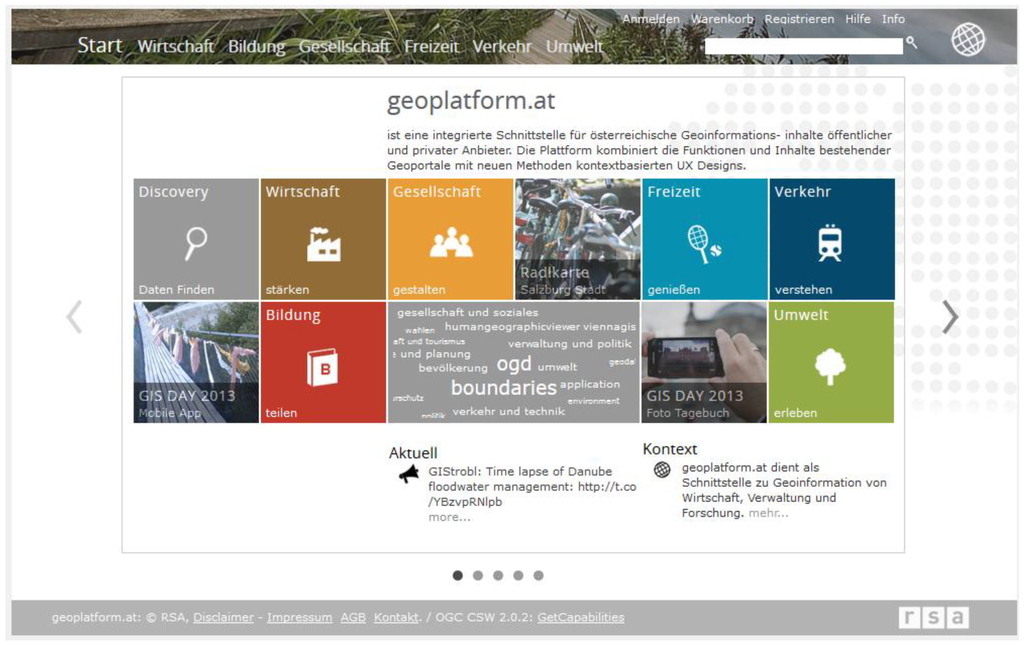The width and height of the screenshot is (1024, 645).
Task: Click the Anmelden link
Action: tap(650, 19)
